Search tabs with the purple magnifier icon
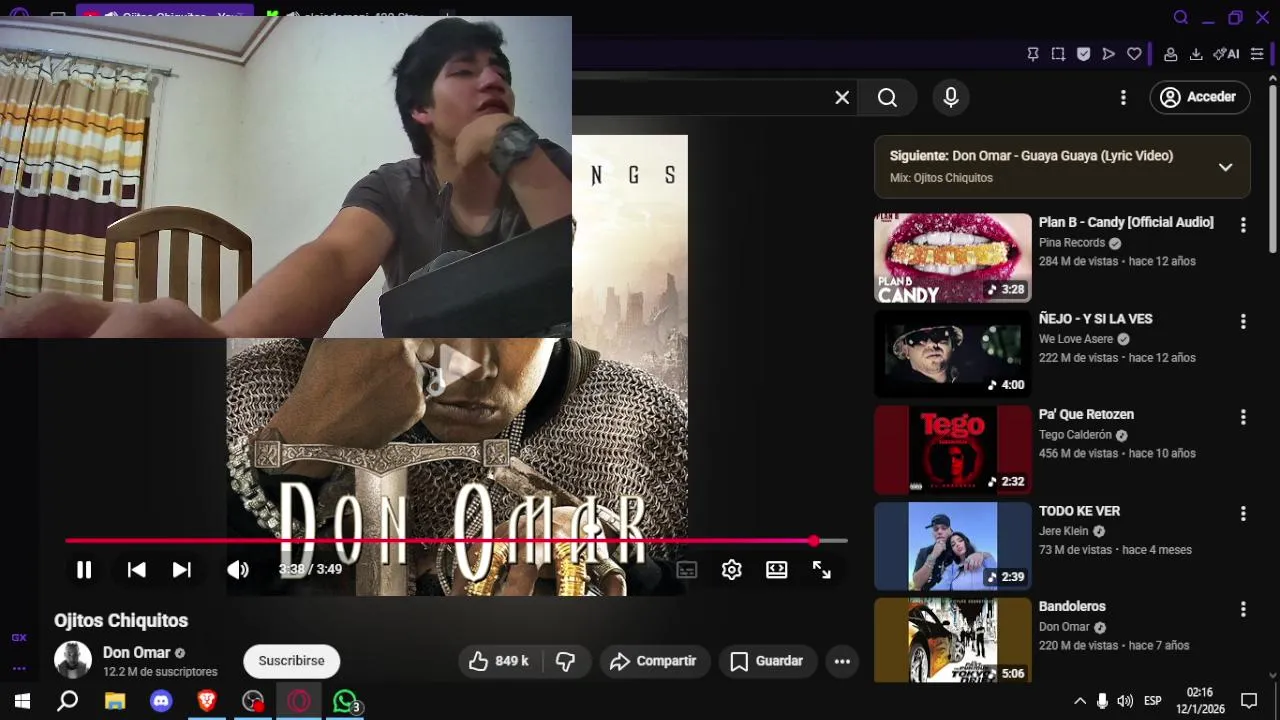The image size is (1280, 720). point(1181,17)
